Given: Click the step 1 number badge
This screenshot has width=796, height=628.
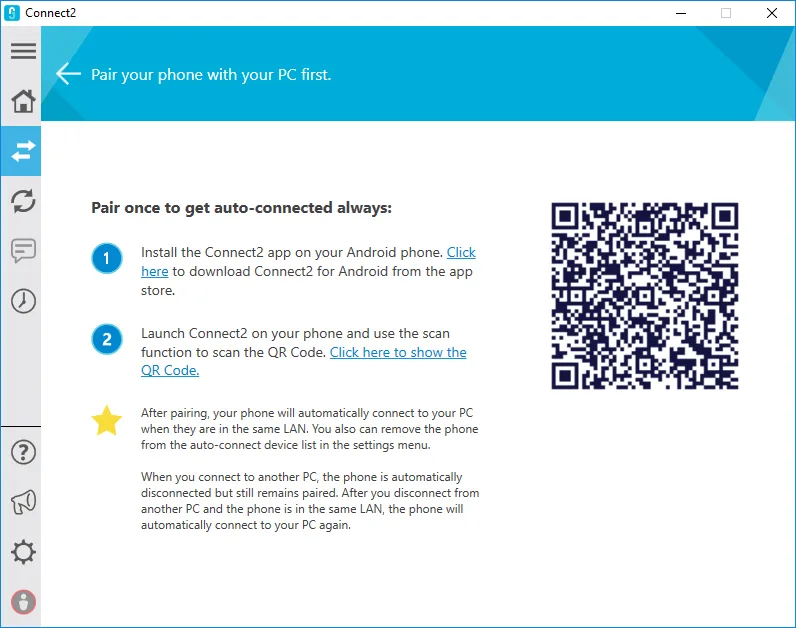Looking at the screenshot, I should pyautogui.click(x=107, y=258).
